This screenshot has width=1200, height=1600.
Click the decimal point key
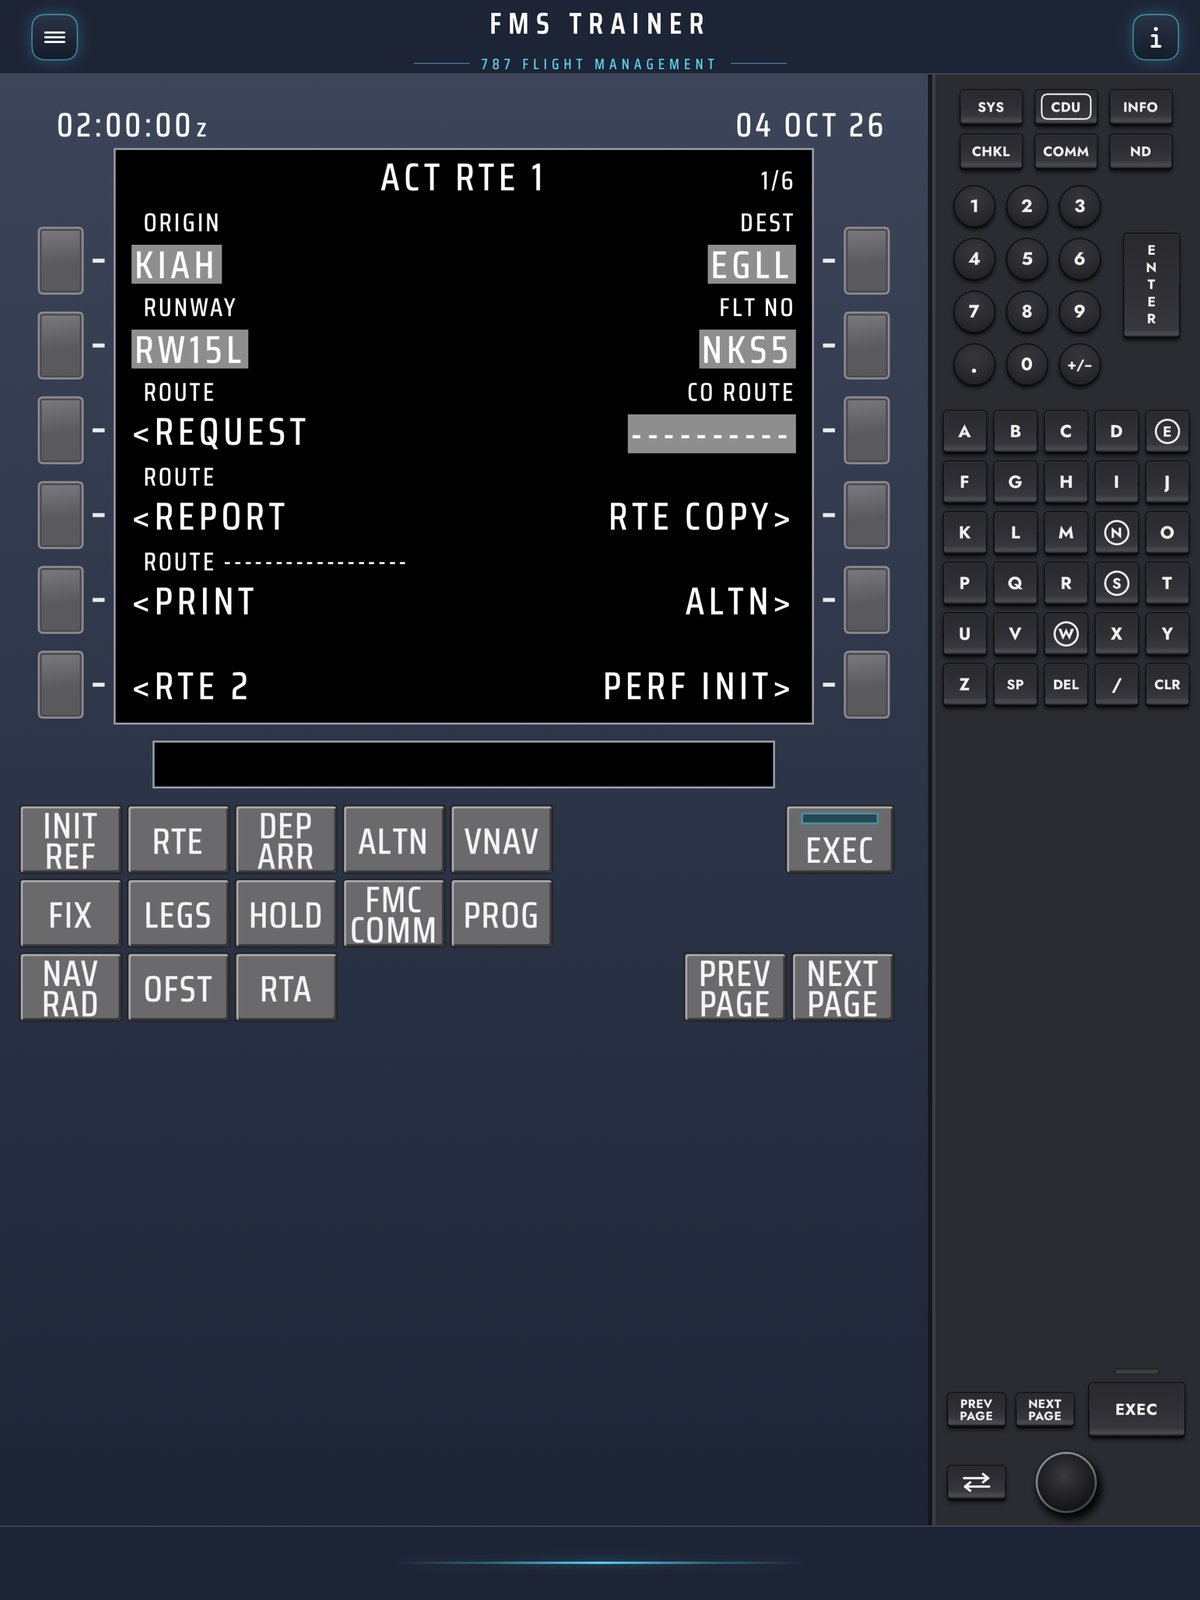tap(974, 365)
